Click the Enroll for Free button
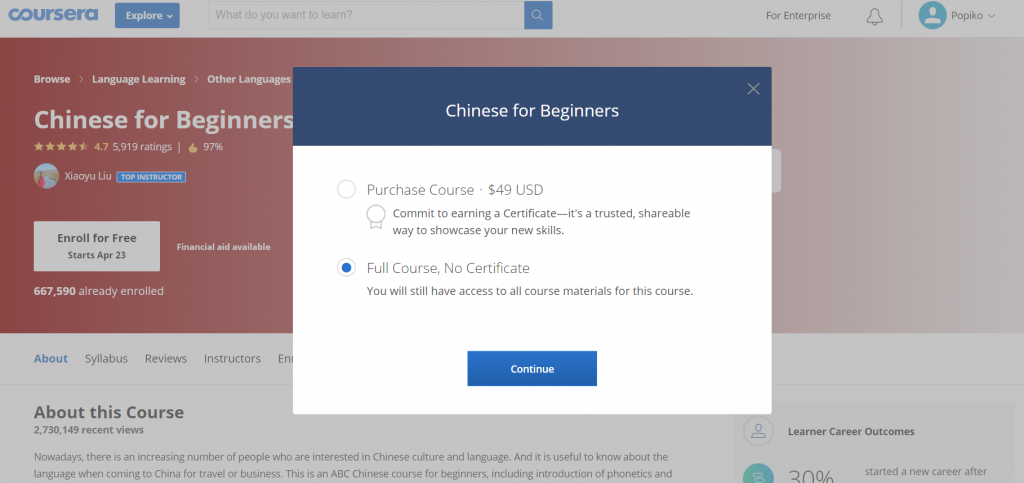 [x=97, y=246]
